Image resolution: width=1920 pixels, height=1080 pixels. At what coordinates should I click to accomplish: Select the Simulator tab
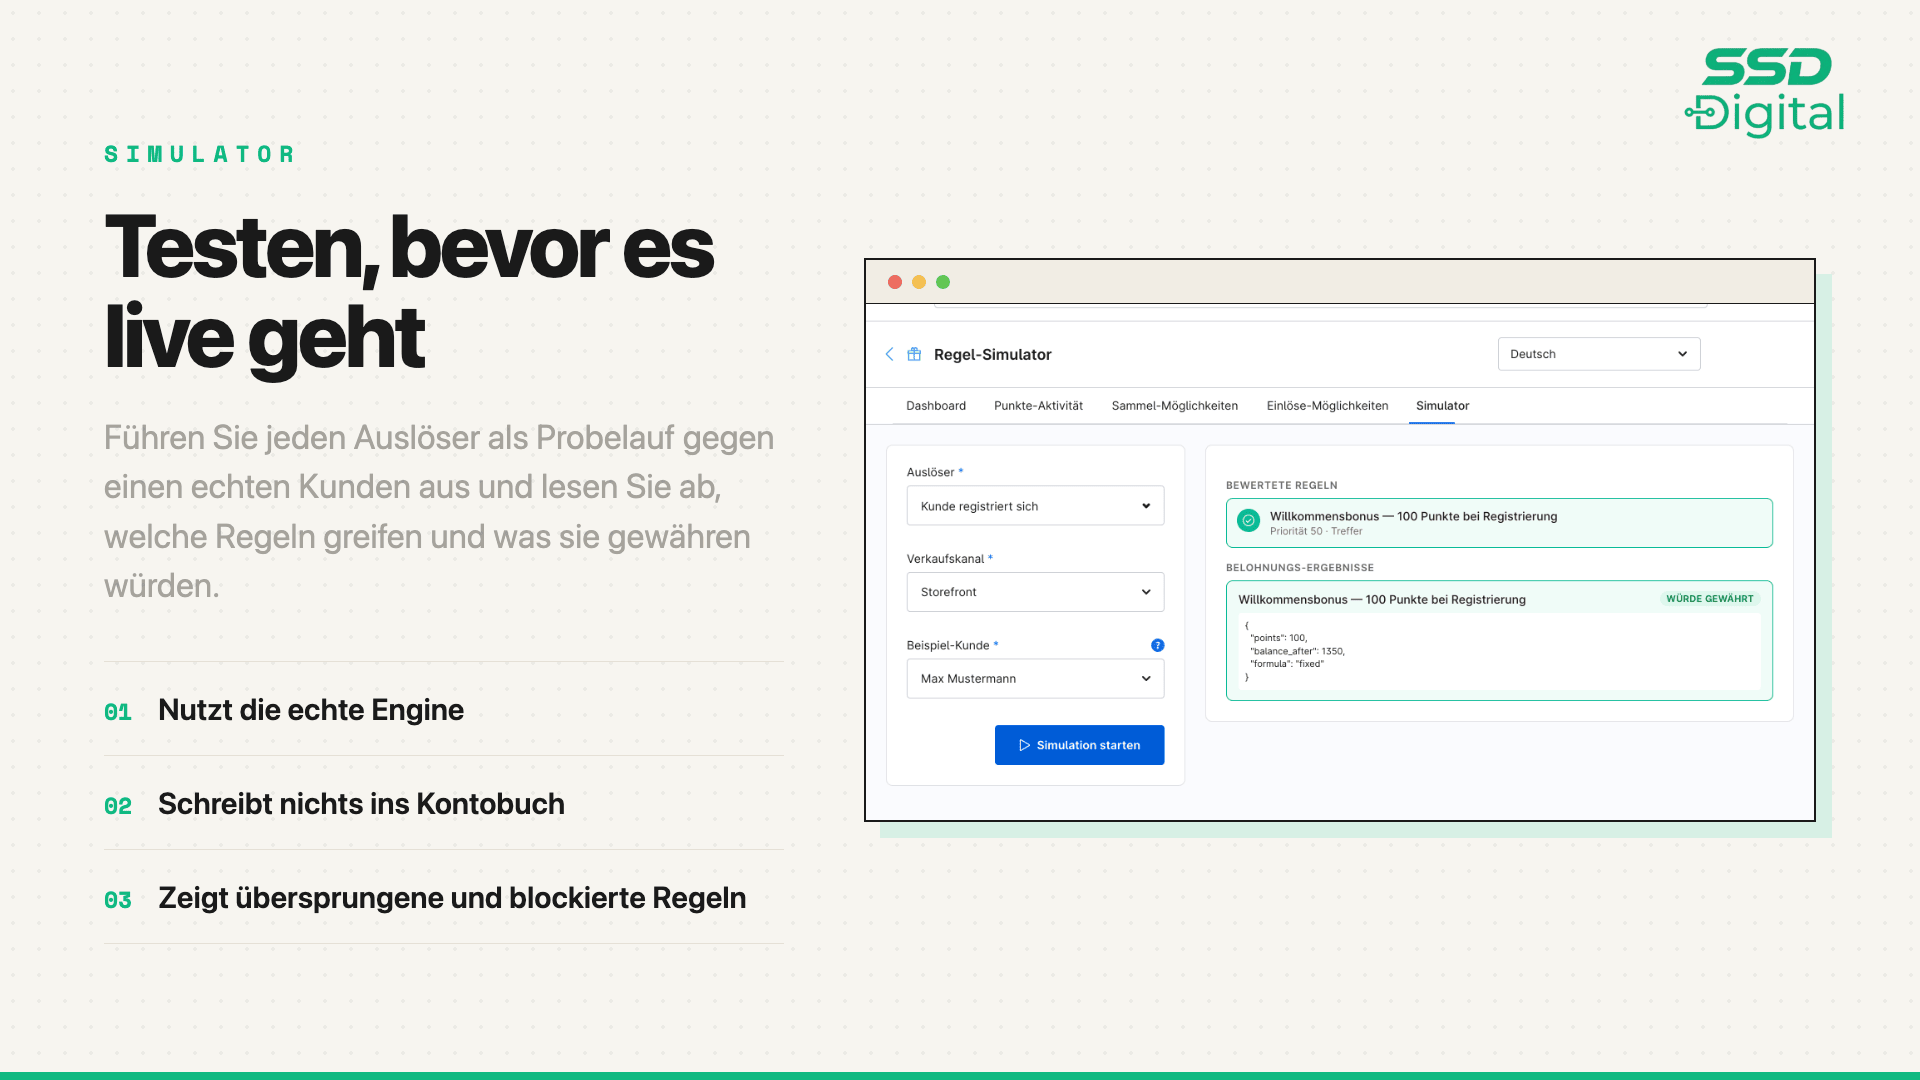tap(1442, 406)
